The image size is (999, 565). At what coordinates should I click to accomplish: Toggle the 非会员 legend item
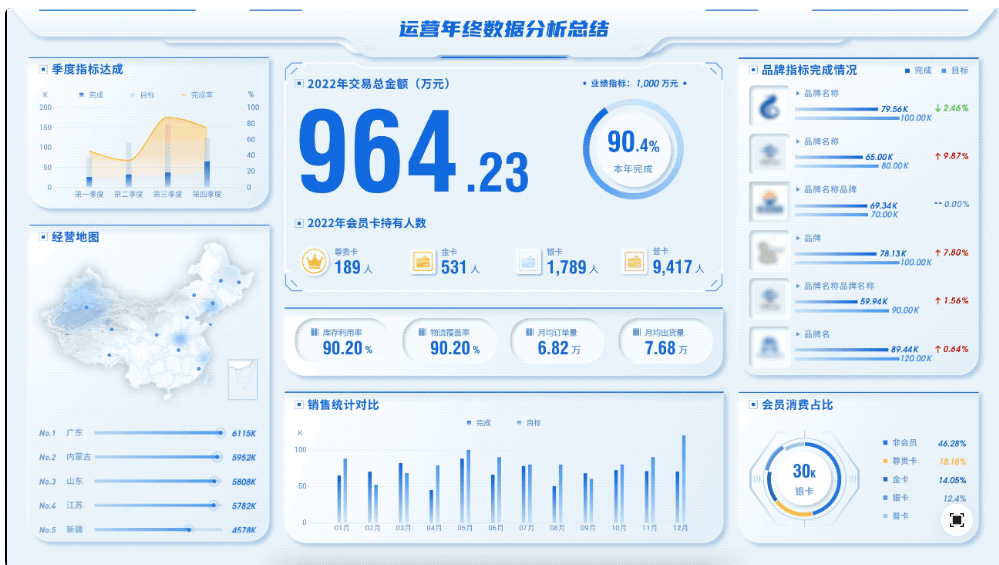coord(900,443)
